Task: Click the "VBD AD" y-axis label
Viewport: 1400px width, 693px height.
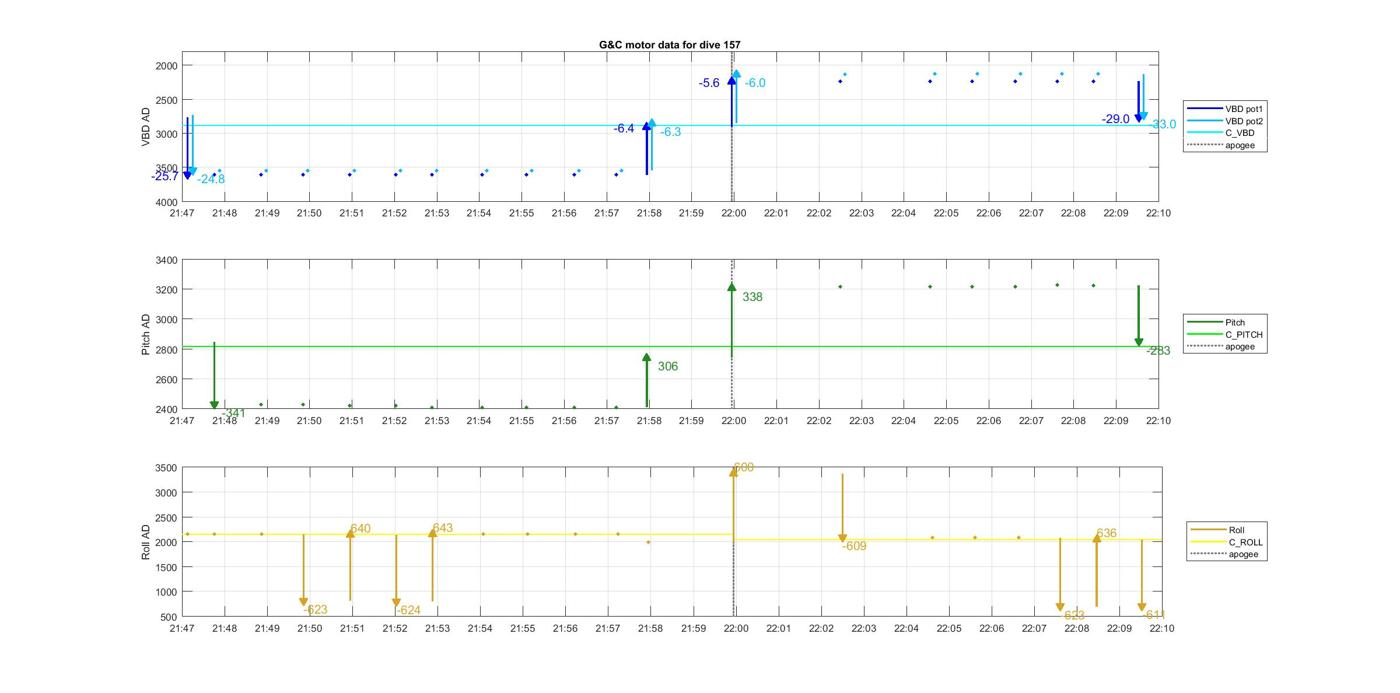Action: point(146,126)
